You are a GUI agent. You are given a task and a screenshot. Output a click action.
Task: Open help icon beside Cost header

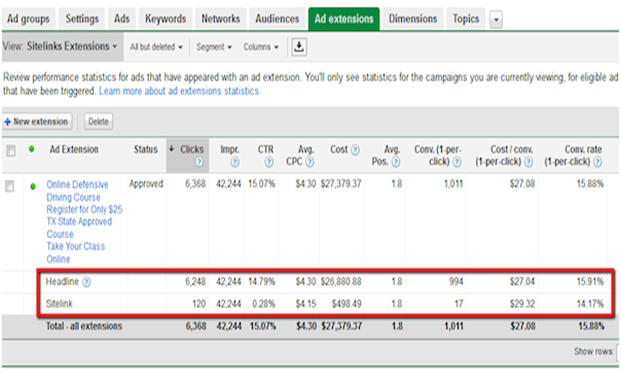355,150
